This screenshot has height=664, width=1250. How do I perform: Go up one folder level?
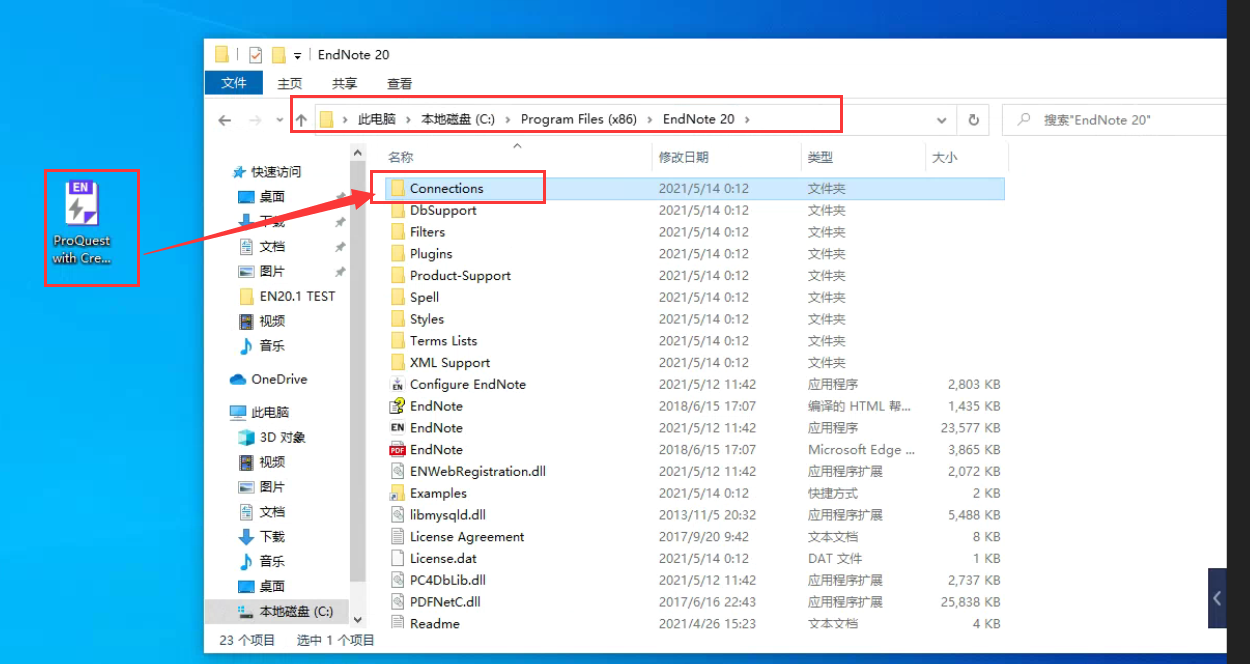point(301,120)
